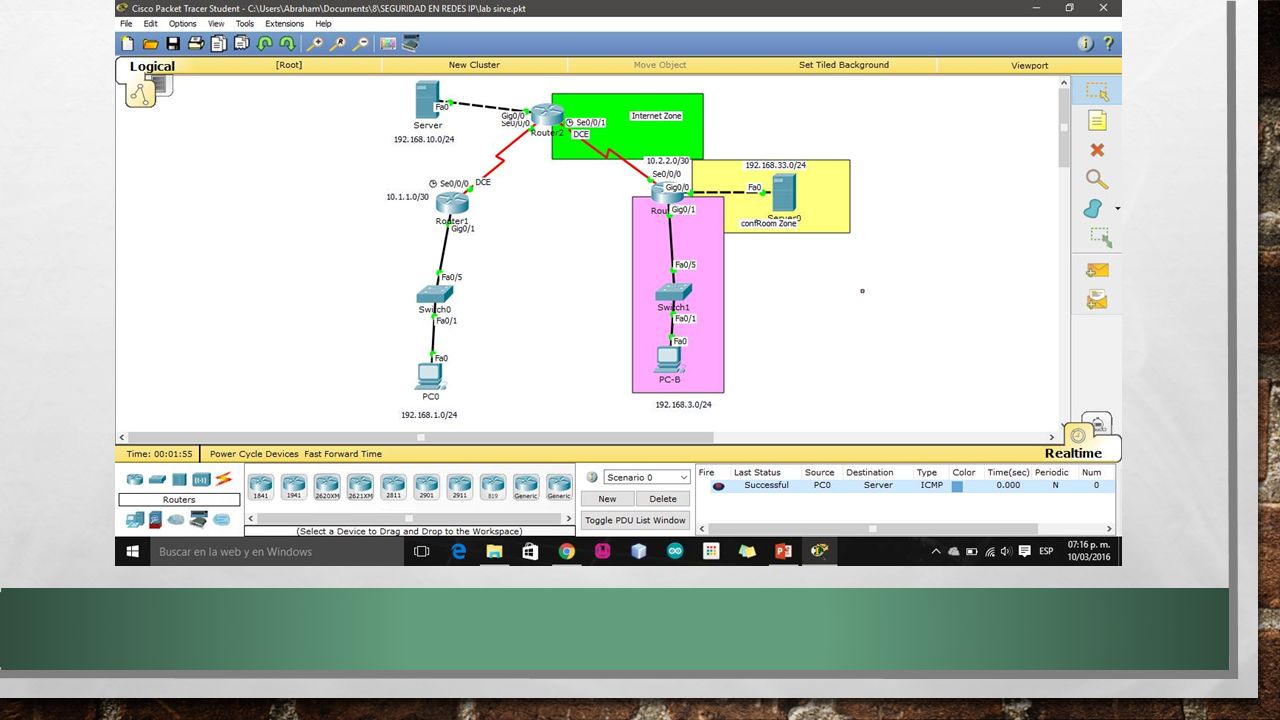Expand the shape tool's dropdown arrow
This screenshot has height=720, width=1280.
pos(1117,209)
